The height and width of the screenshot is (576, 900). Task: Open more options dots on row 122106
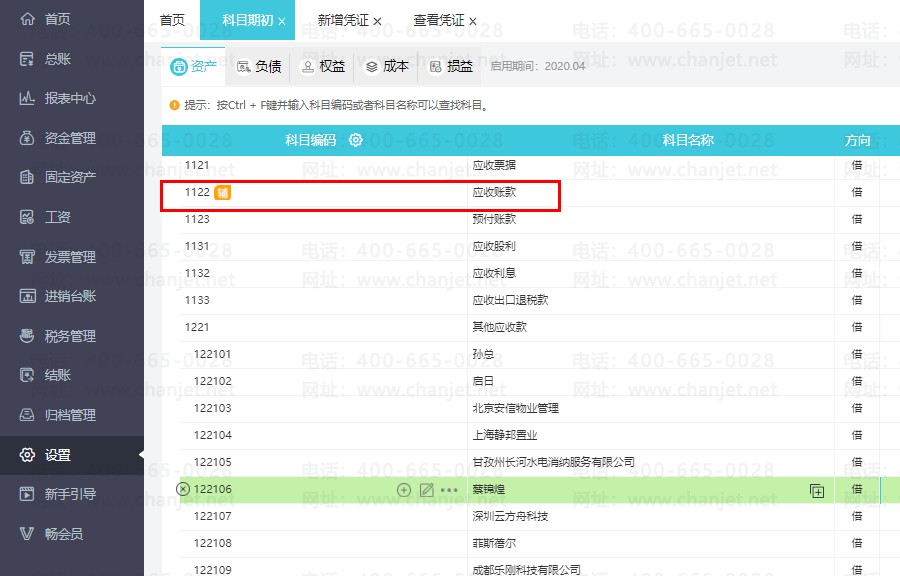pos(449,490)
